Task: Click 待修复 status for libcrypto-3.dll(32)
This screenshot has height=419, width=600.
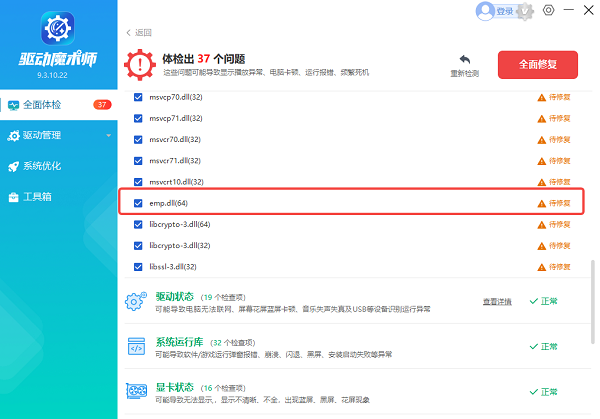Action: tap(560, 246)
